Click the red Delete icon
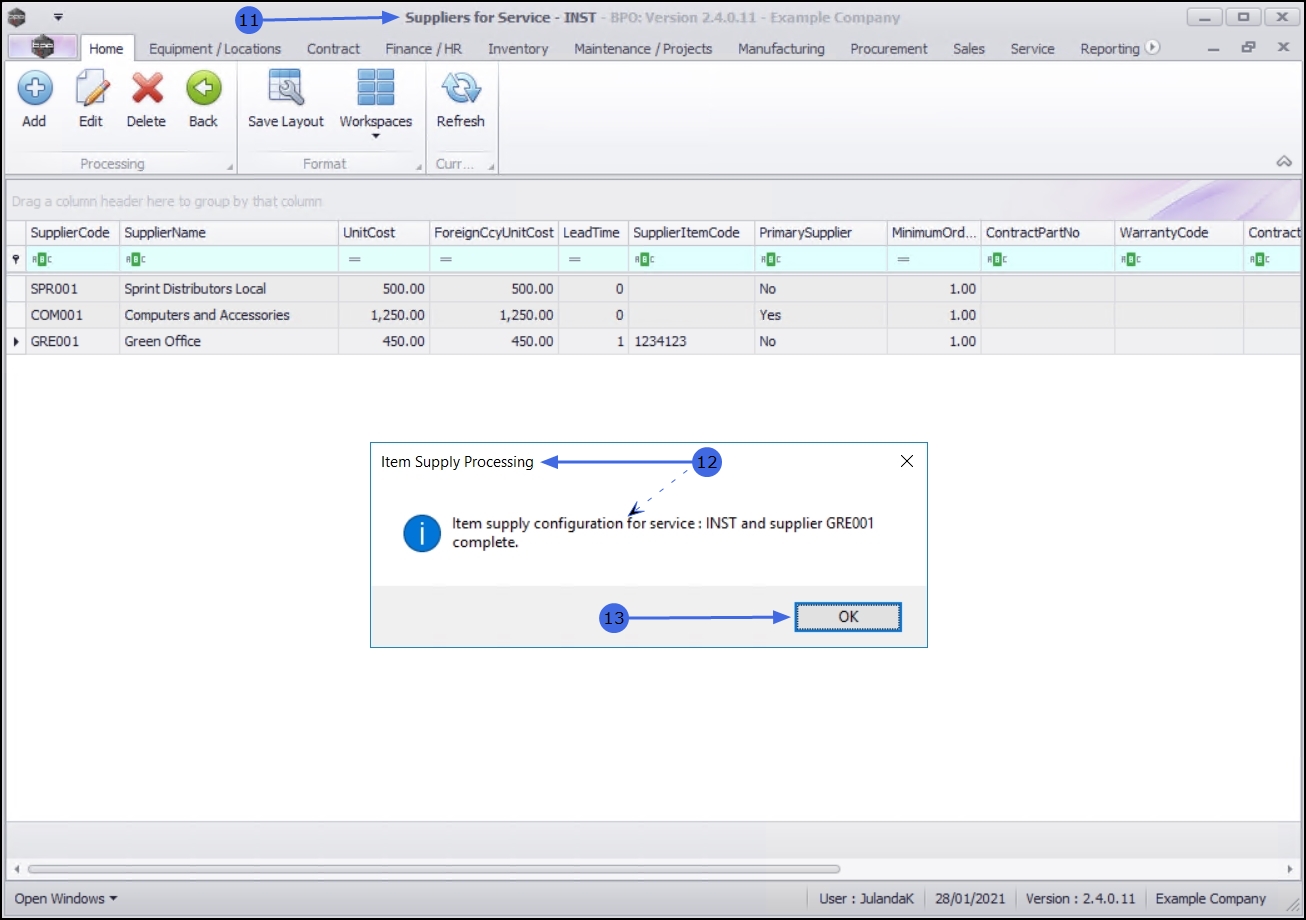The height and width of the screenshot is (920, 1306). point(147,89)
